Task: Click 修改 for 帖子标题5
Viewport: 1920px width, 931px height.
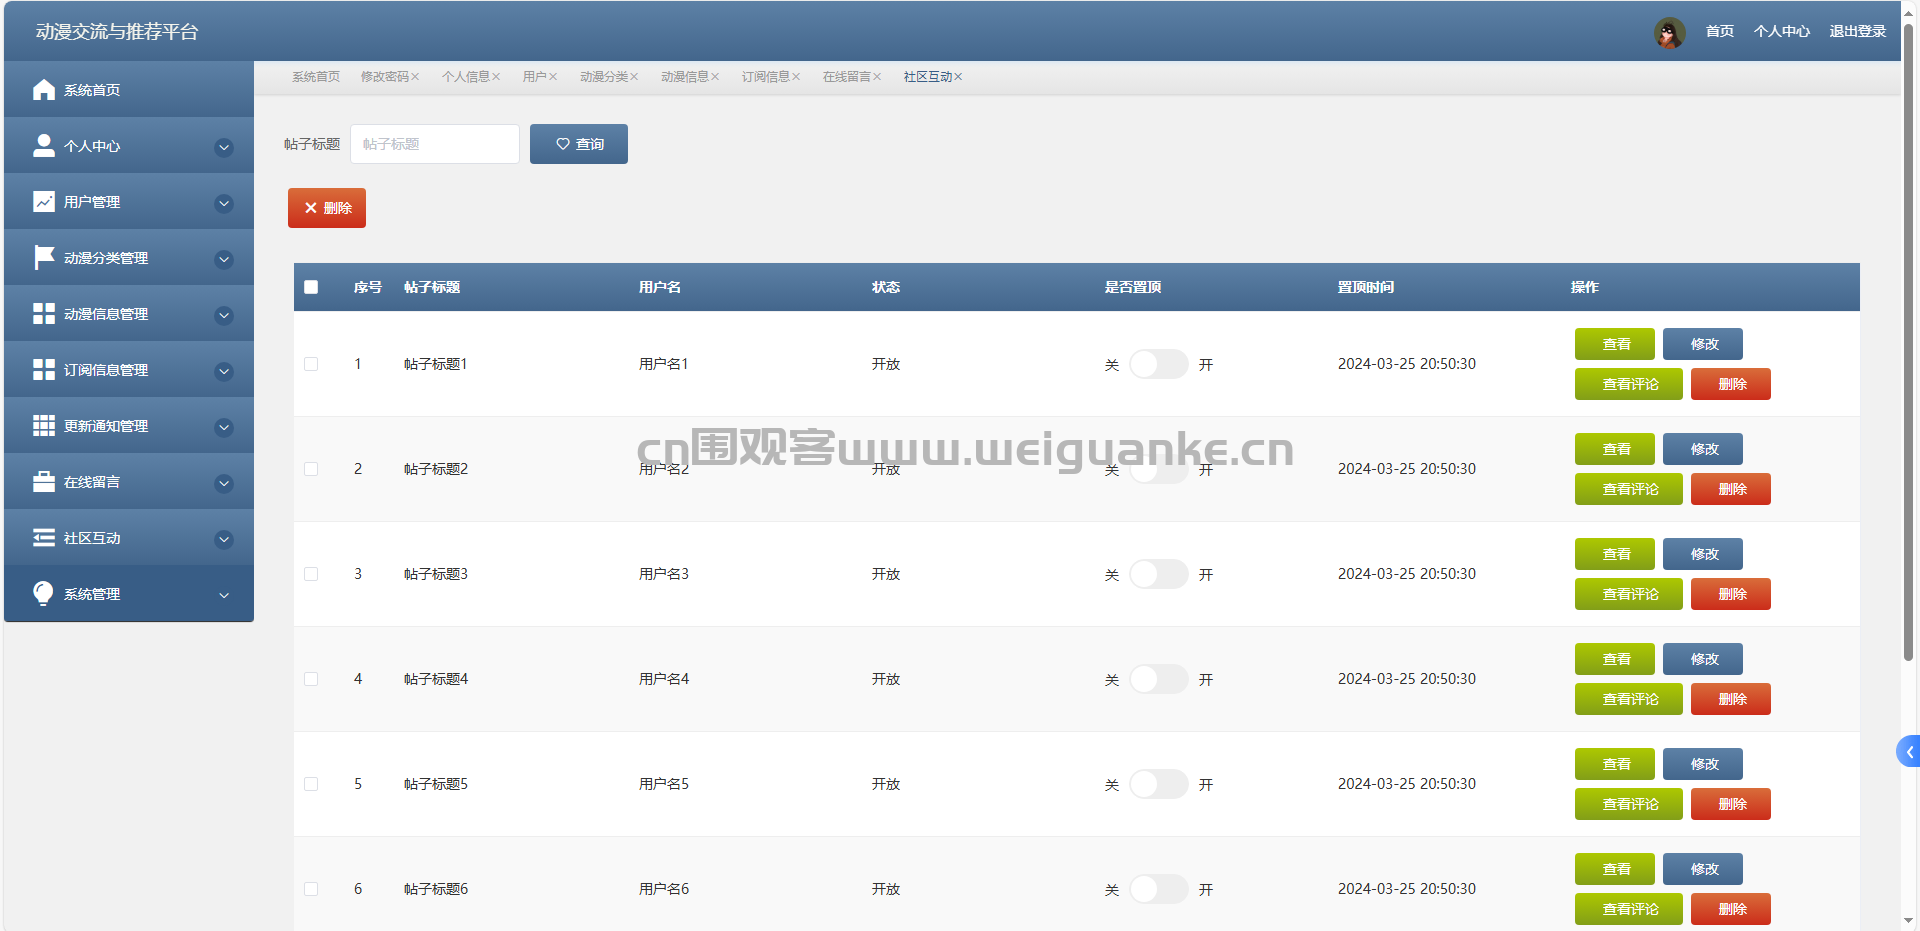Action: 1703,764
